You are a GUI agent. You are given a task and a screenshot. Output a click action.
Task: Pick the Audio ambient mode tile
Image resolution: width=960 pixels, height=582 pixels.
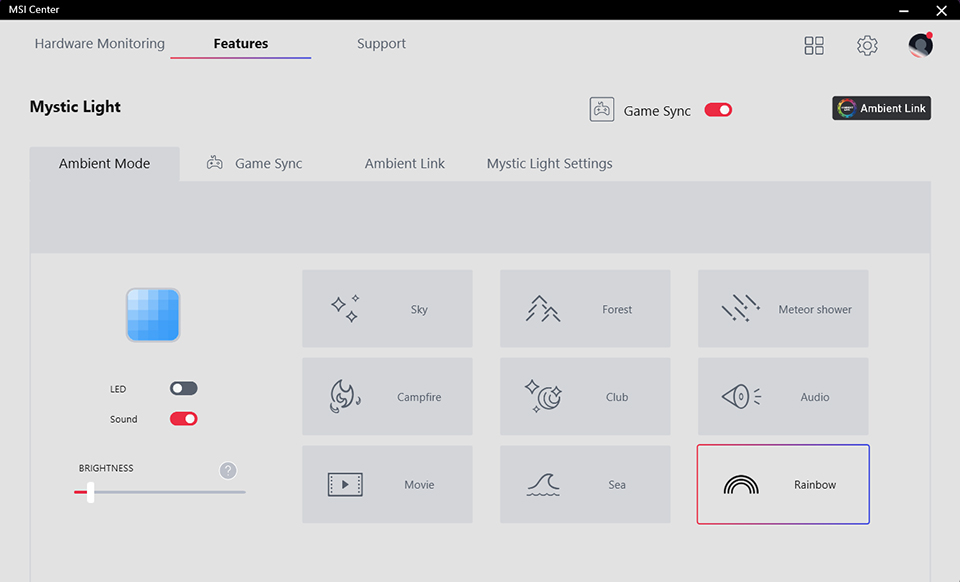point(783,397)
